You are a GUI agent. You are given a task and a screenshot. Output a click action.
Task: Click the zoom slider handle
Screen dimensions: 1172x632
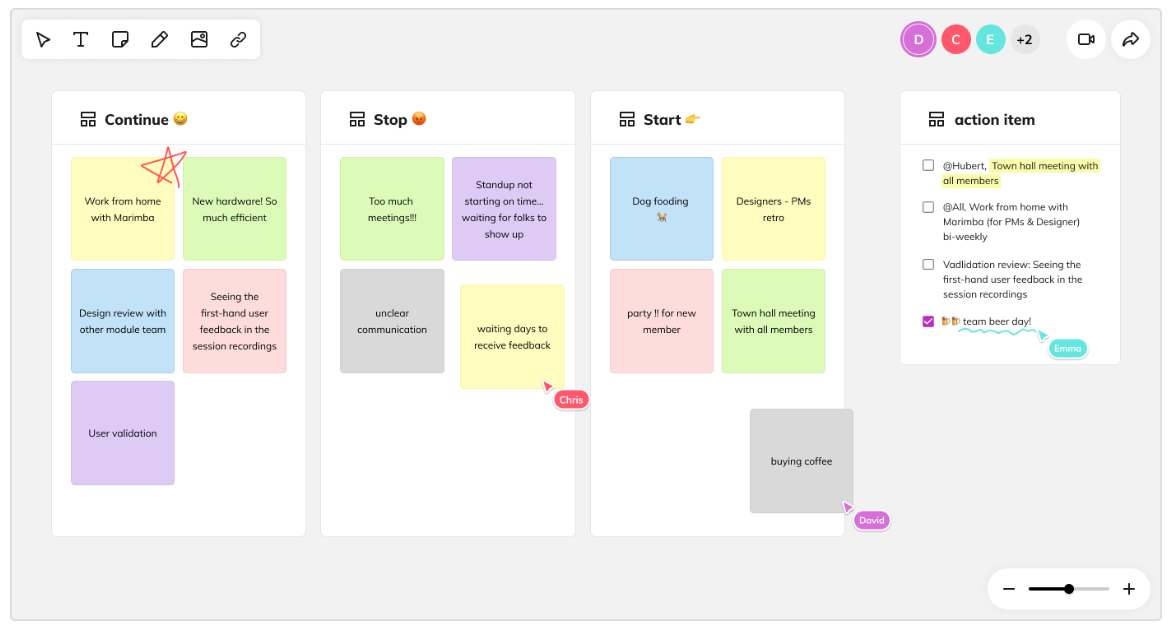tap(1070, 589)
